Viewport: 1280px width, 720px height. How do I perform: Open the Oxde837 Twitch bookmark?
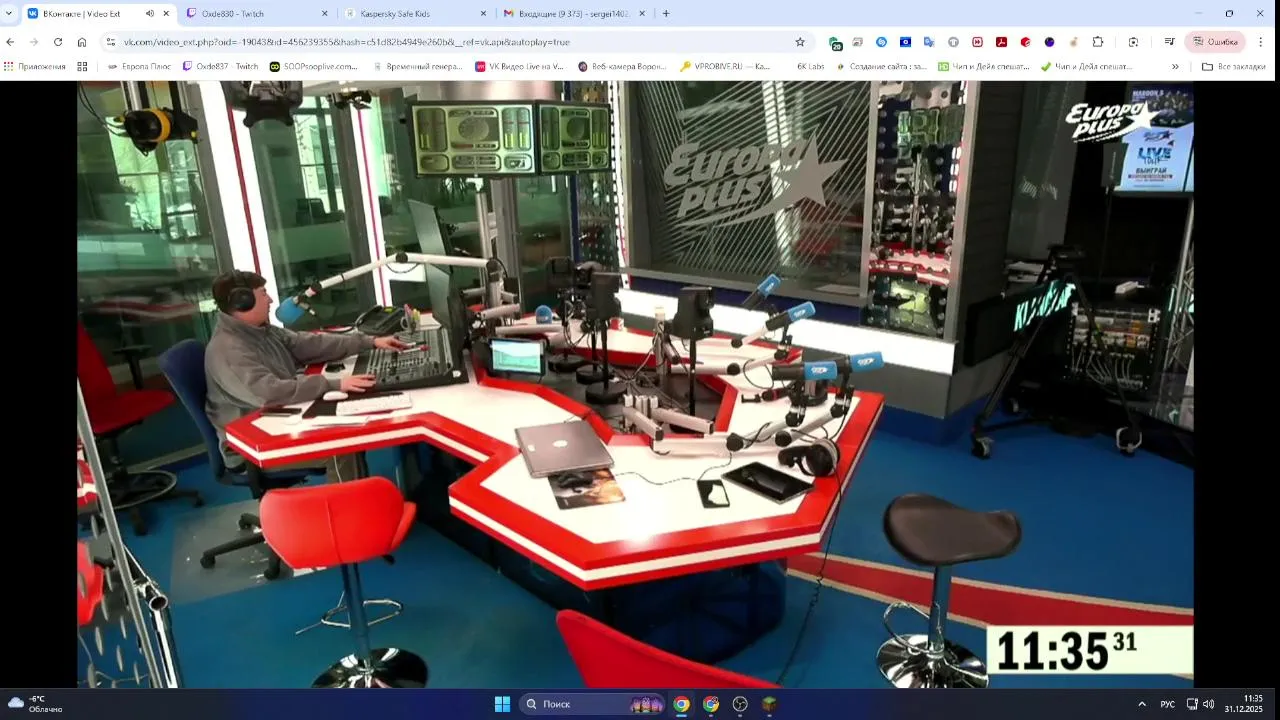coord(220,67)
